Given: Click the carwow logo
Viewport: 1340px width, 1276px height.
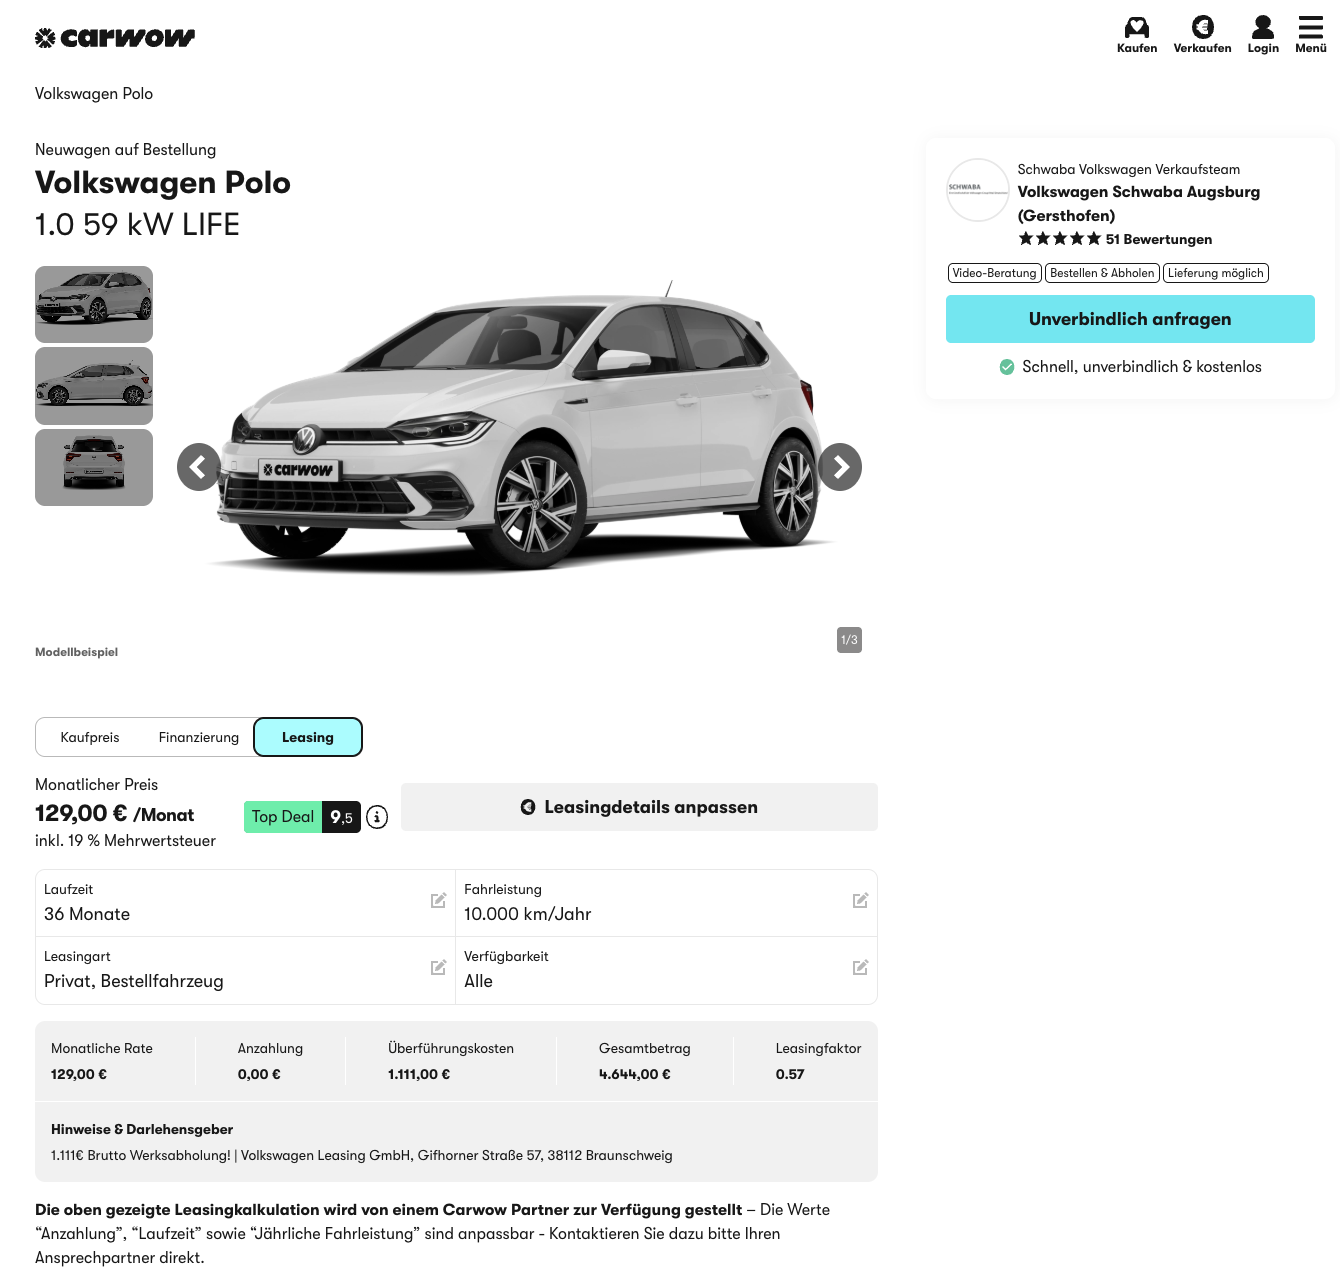Looking at the screenshot, I should [x=115, y=38].
